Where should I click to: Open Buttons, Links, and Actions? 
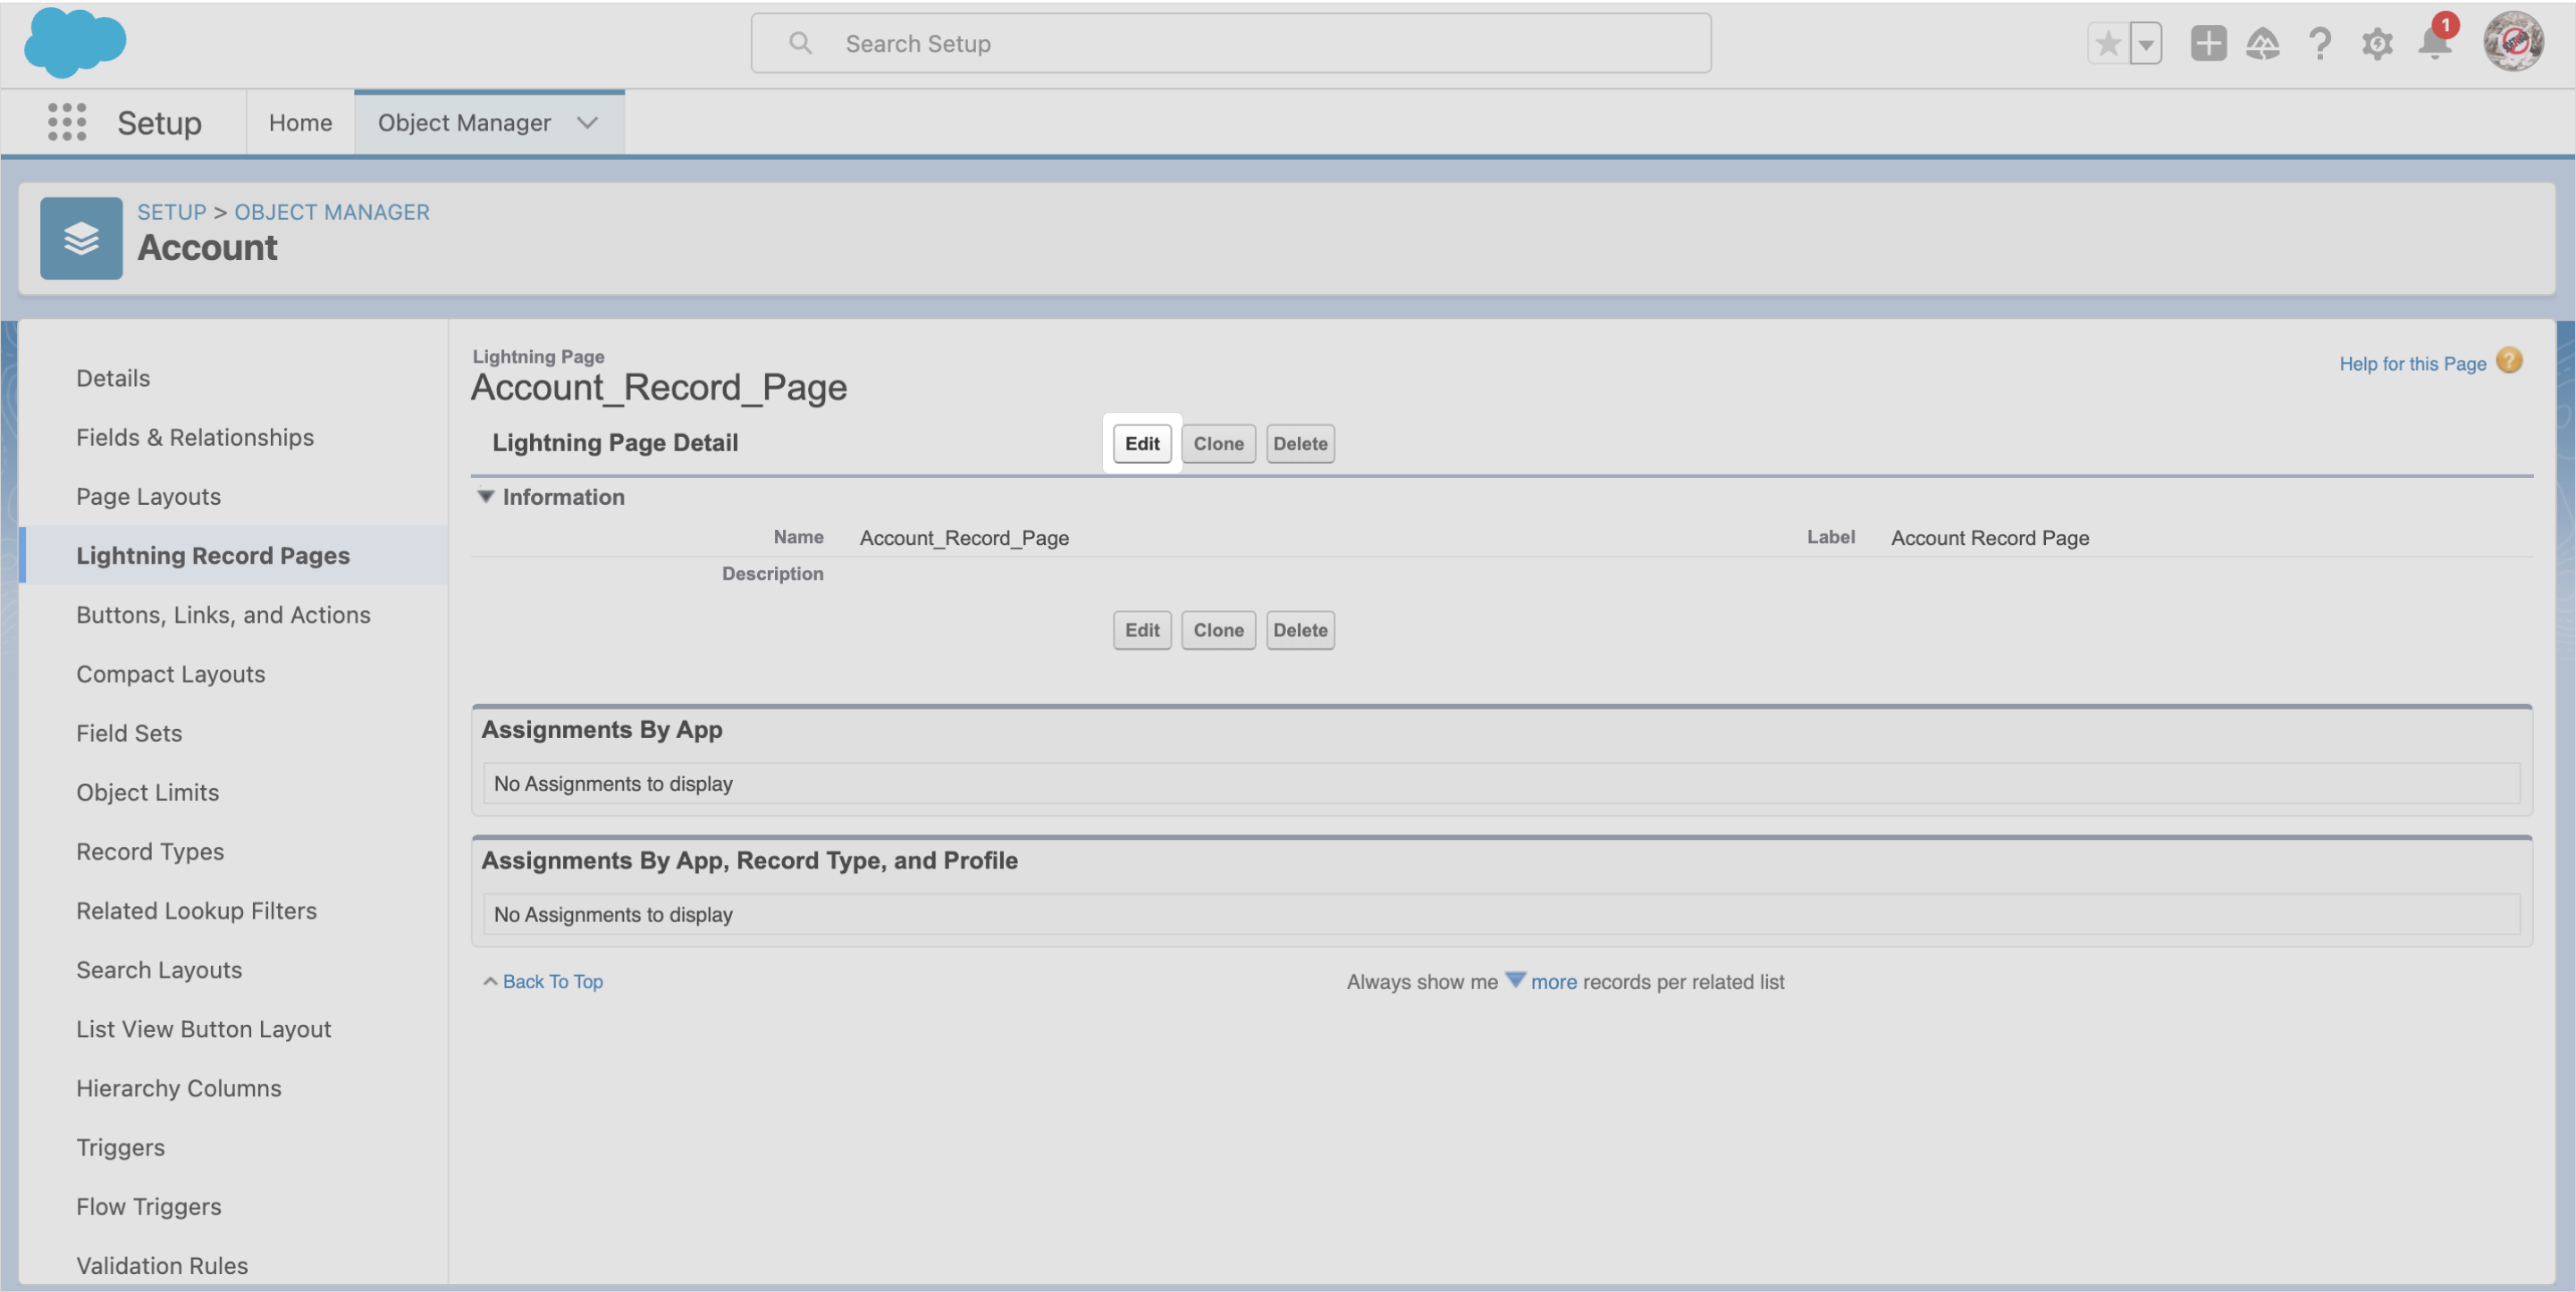tap(223, 614)
